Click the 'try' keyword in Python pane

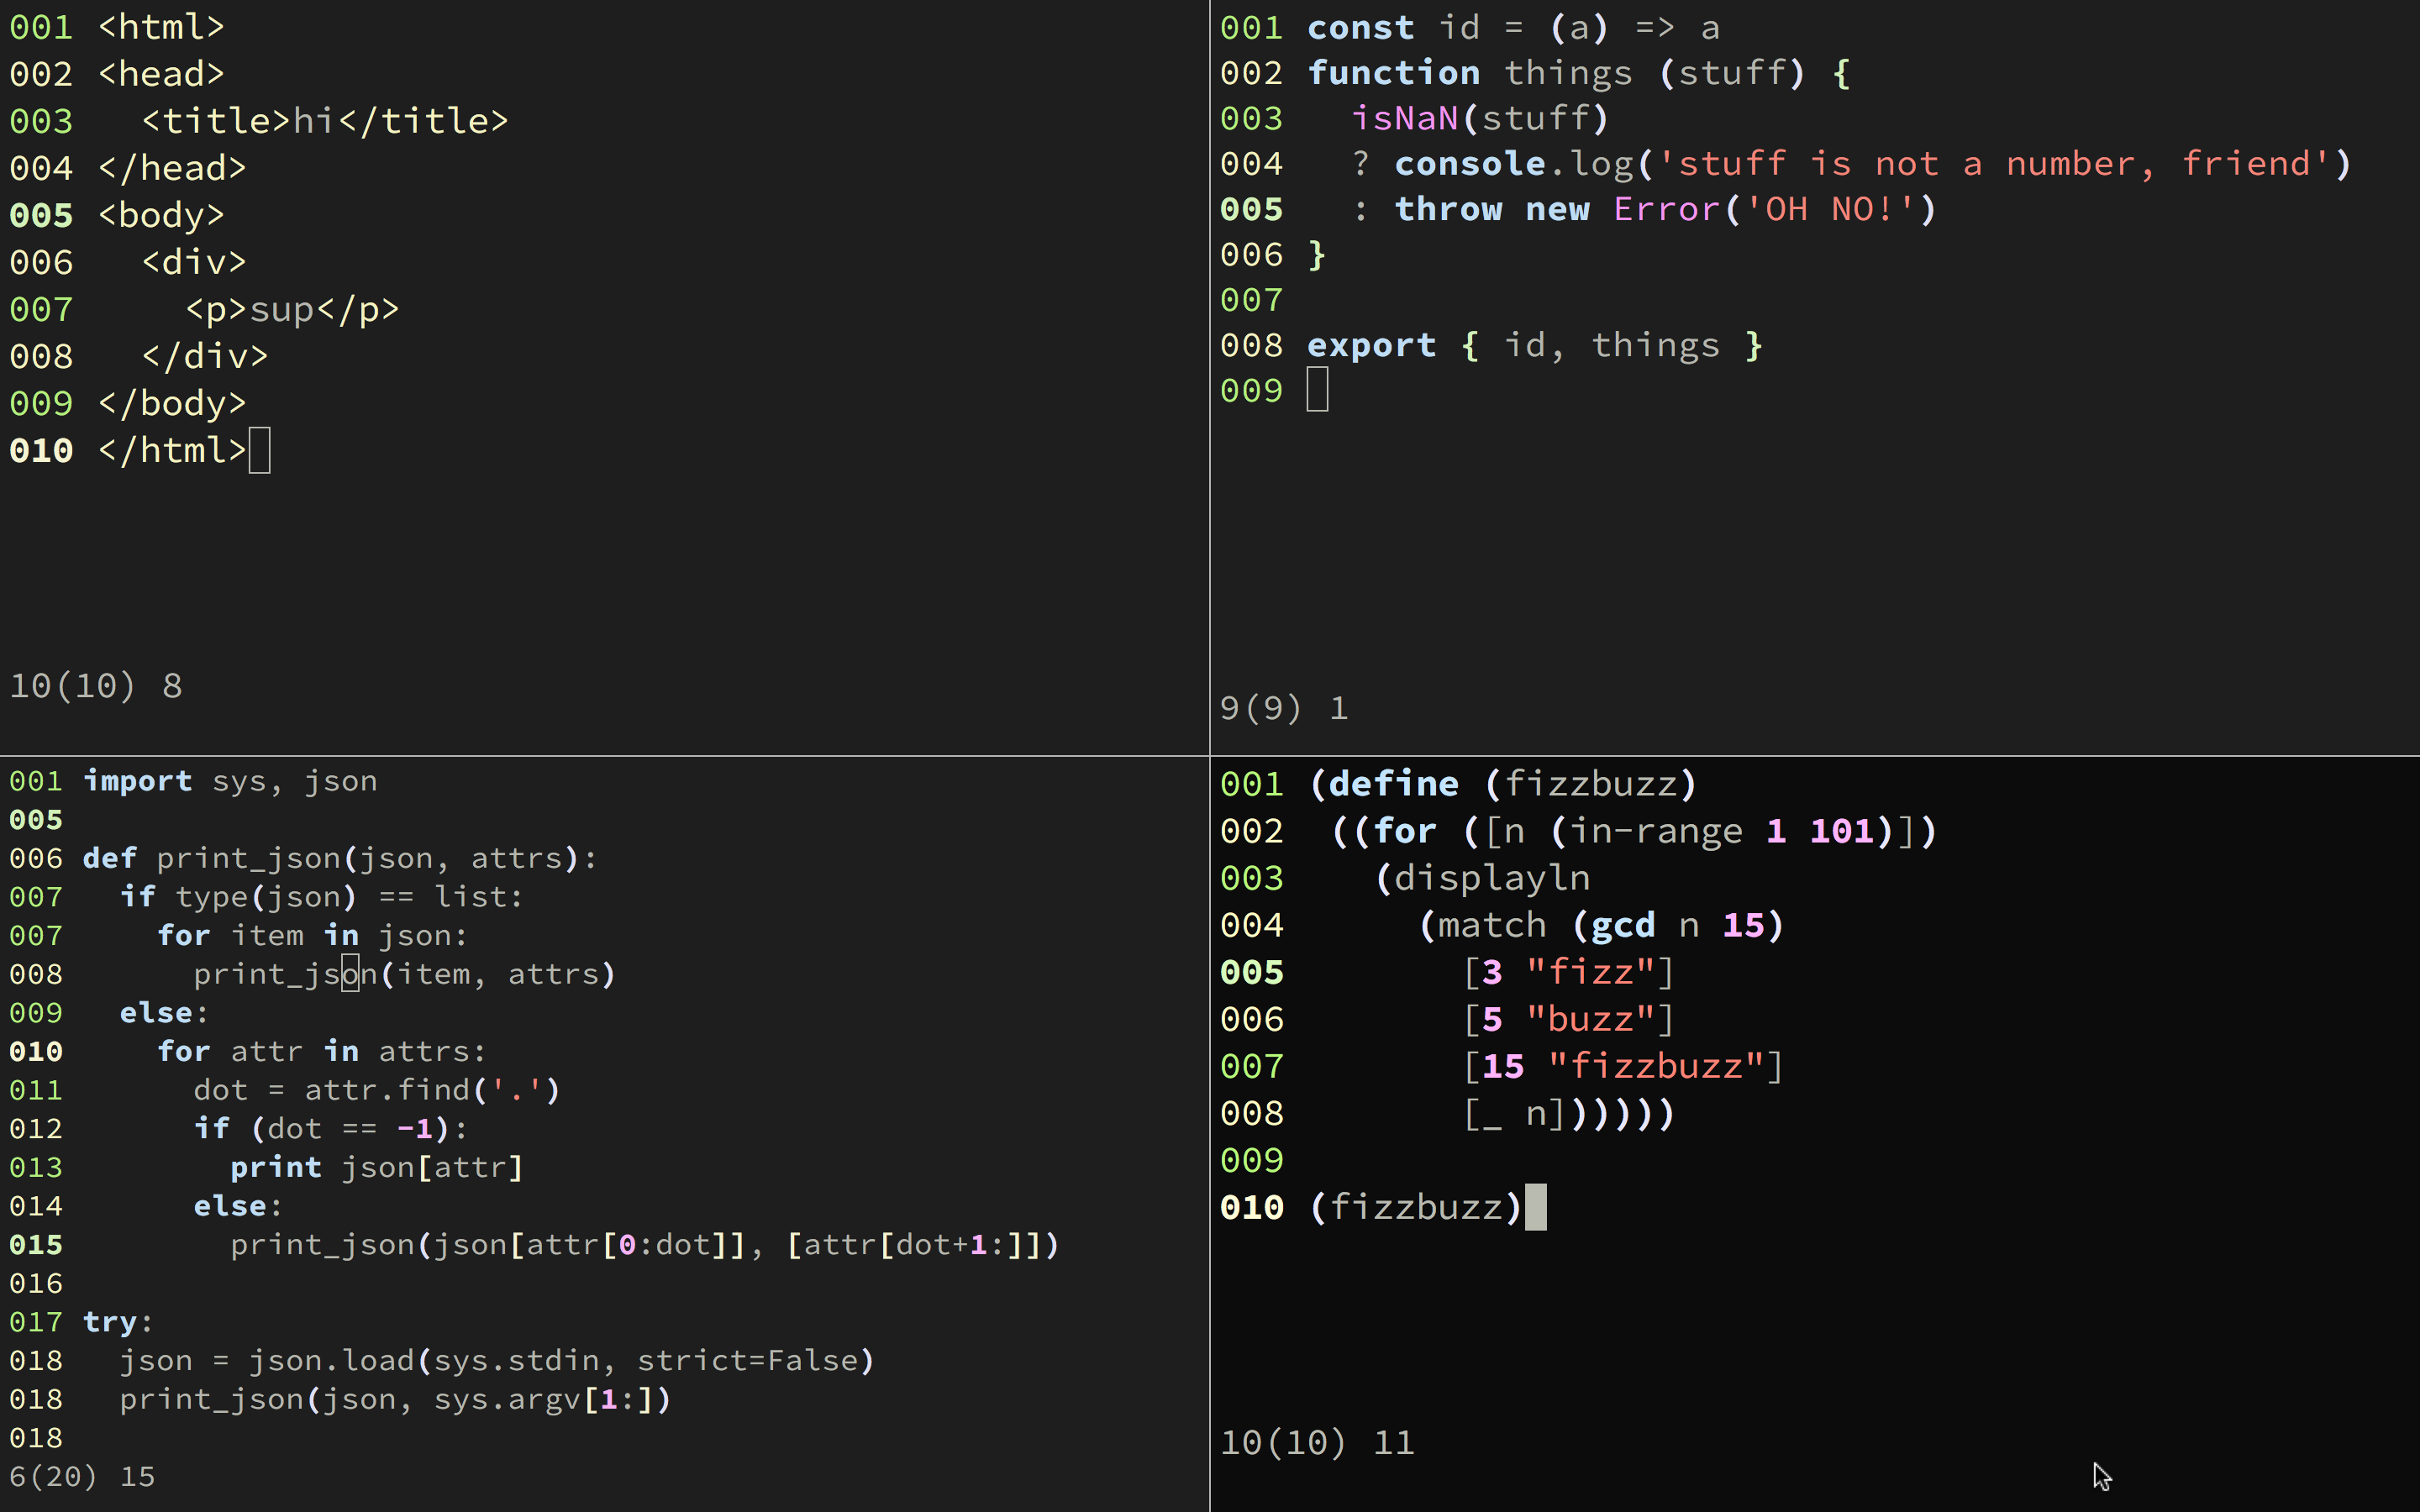(x=110, y=1322)
